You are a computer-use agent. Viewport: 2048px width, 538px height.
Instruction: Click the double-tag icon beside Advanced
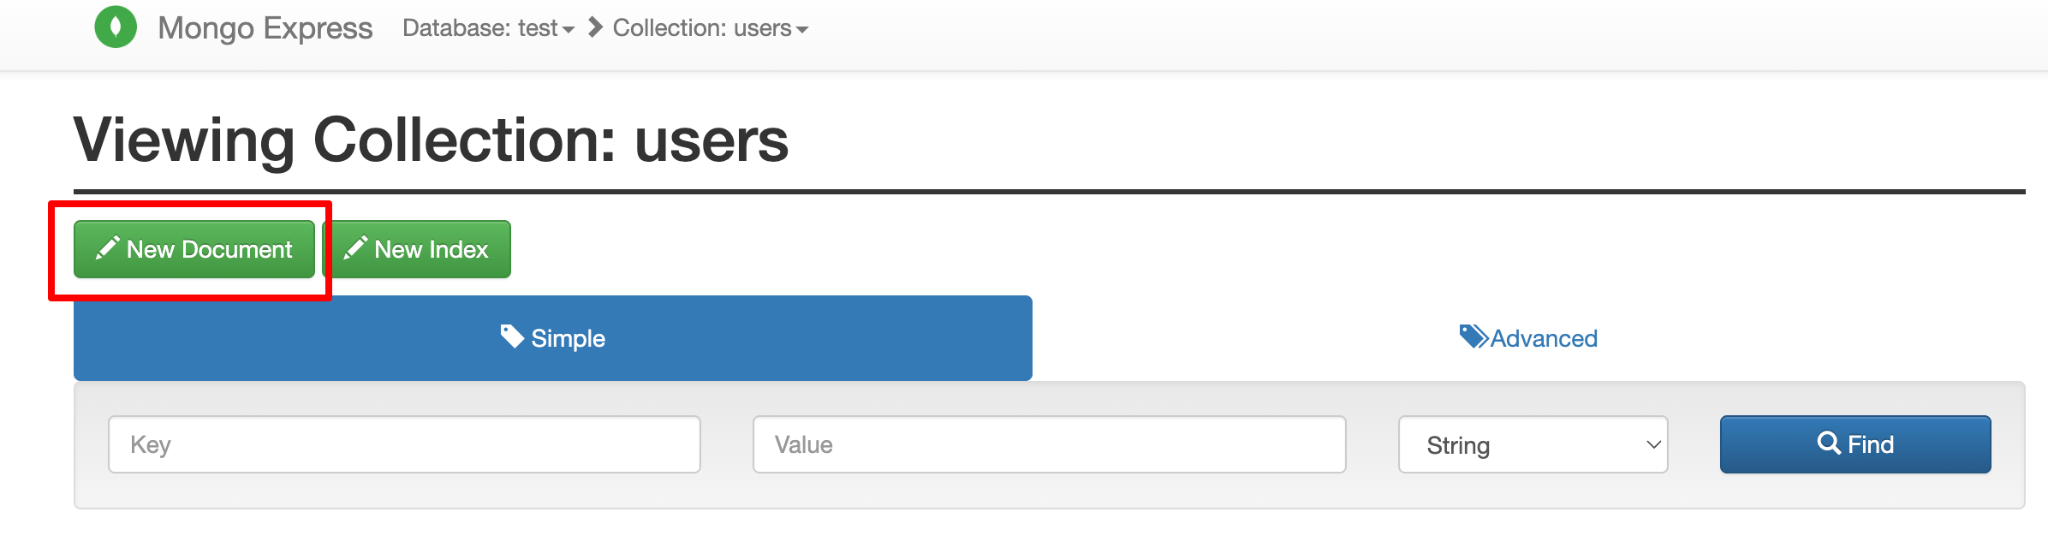pyautogui.click(x=1473, y=336)
